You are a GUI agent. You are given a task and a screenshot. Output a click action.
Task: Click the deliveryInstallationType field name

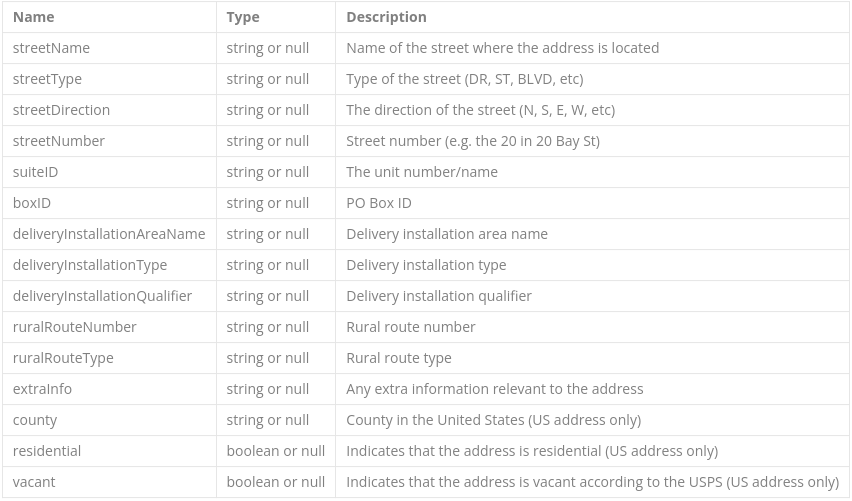coord(90,265)
